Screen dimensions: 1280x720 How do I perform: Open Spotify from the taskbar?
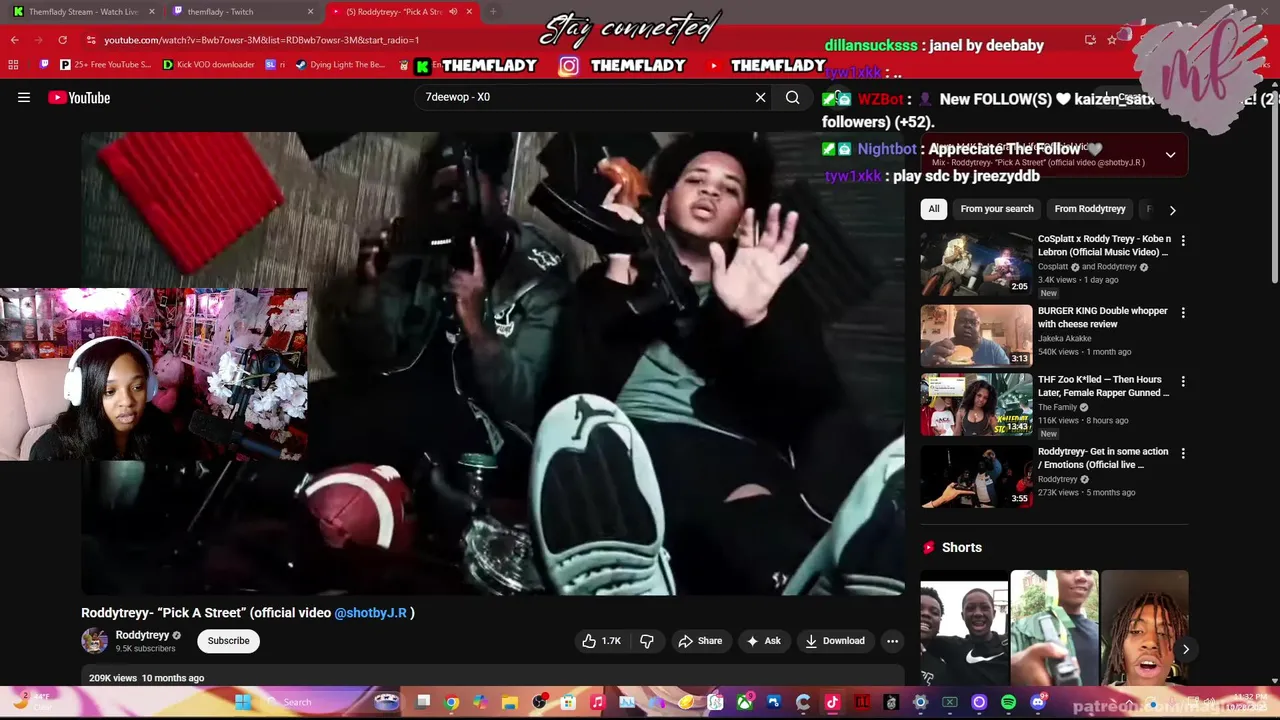click(x=1008, y=702)
